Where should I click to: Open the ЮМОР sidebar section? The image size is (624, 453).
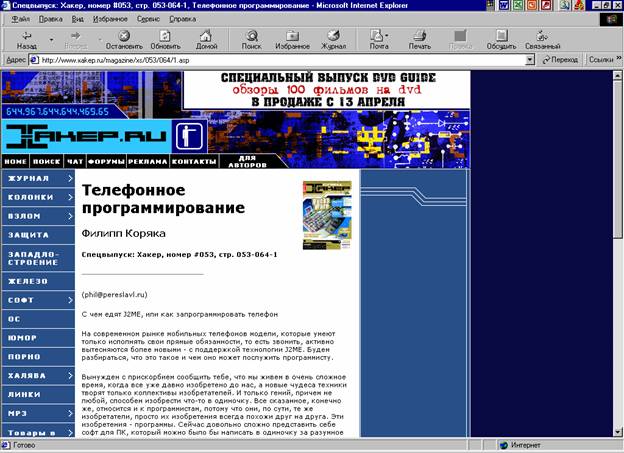pos(38,338)
